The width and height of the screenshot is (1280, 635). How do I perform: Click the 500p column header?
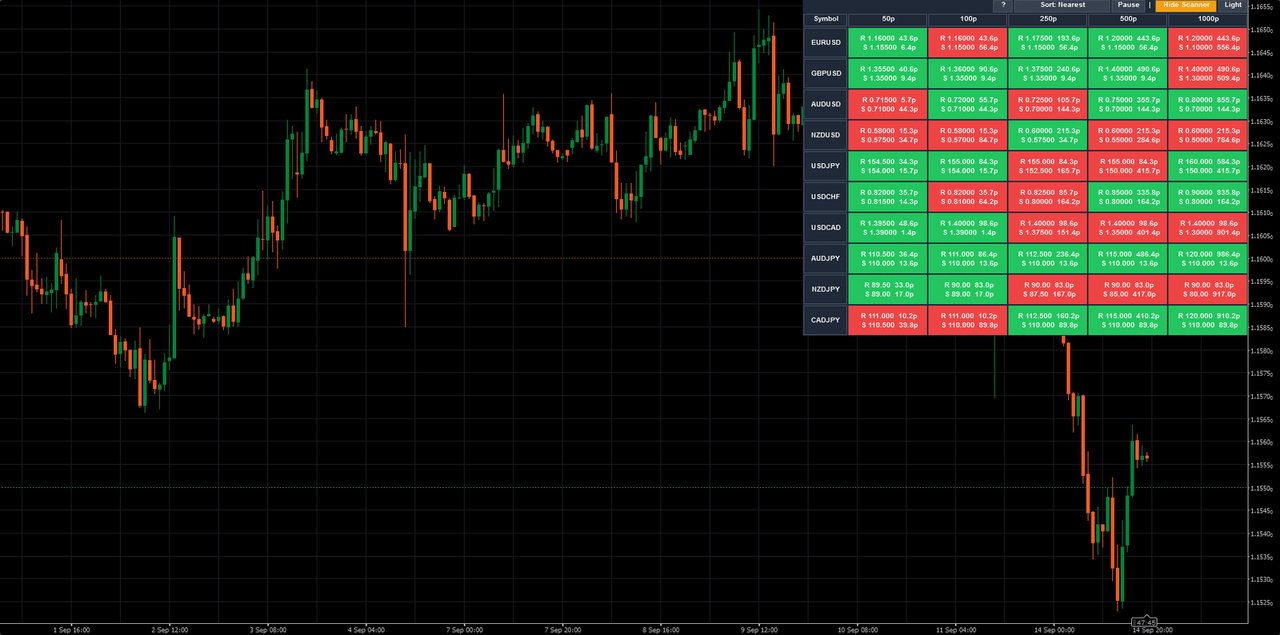(1128, 19)
